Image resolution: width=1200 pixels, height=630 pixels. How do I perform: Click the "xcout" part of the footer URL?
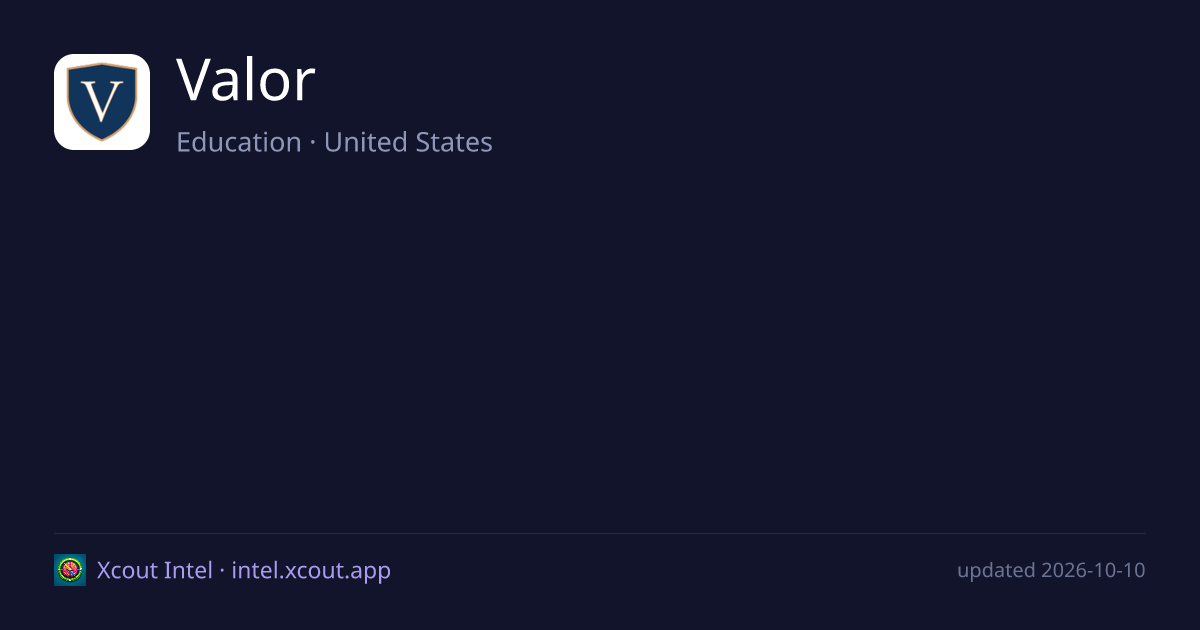[x=308, y=572]
